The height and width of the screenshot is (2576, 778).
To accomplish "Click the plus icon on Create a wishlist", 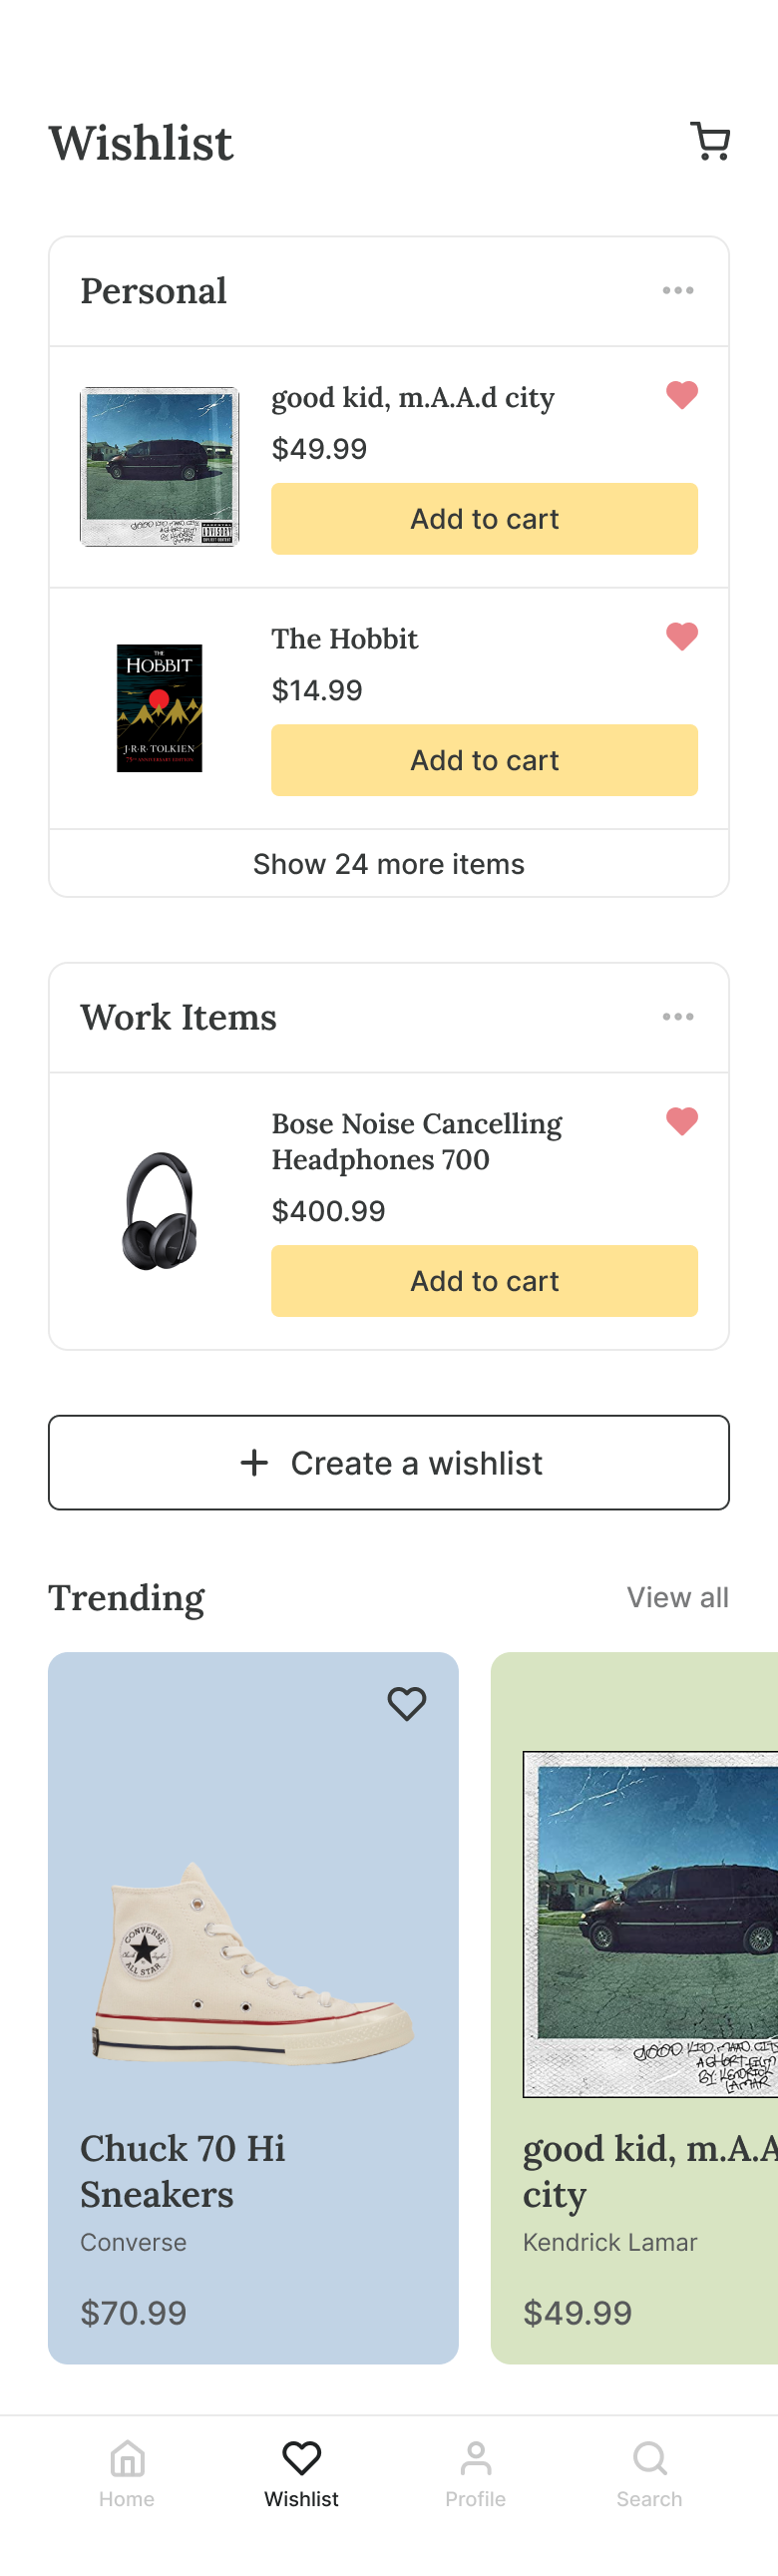I will [x=254, y=1462].
